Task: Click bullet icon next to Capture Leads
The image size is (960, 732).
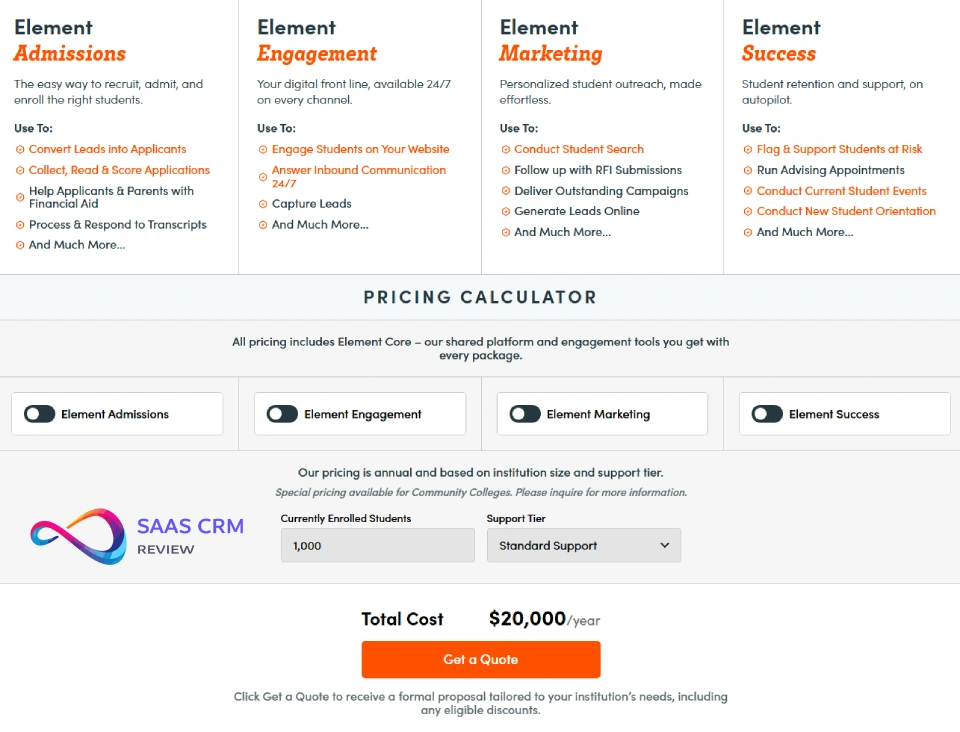Action: pyautogui.click(x=263, y=204)
